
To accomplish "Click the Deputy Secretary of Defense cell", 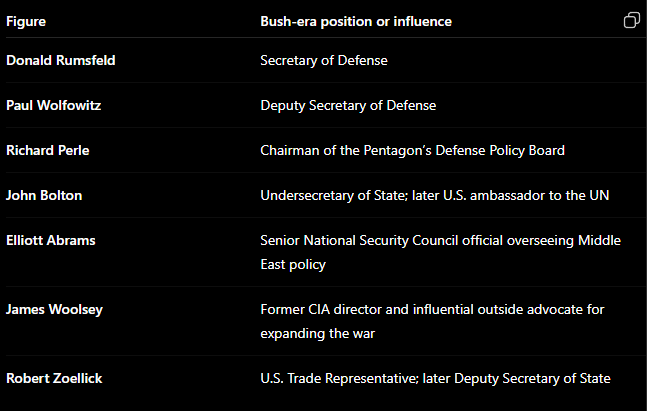I will tap(348, 106).
